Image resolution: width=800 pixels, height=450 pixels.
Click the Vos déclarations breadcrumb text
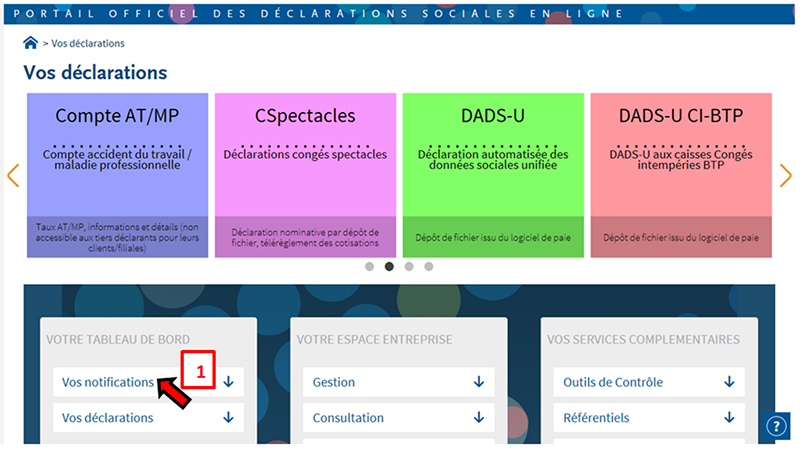pyautogui.click(x=88, y=44)
